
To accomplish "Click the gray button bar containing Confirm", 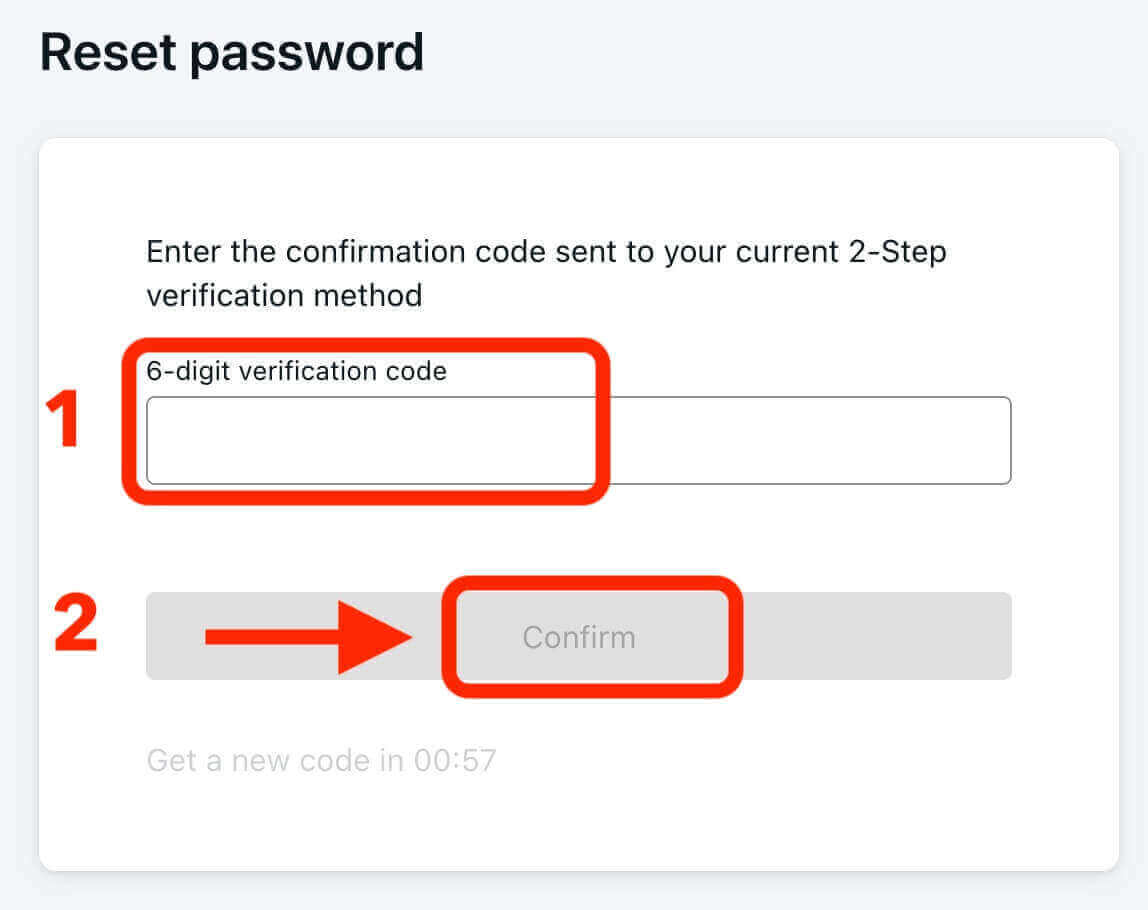I will point(880,636).
